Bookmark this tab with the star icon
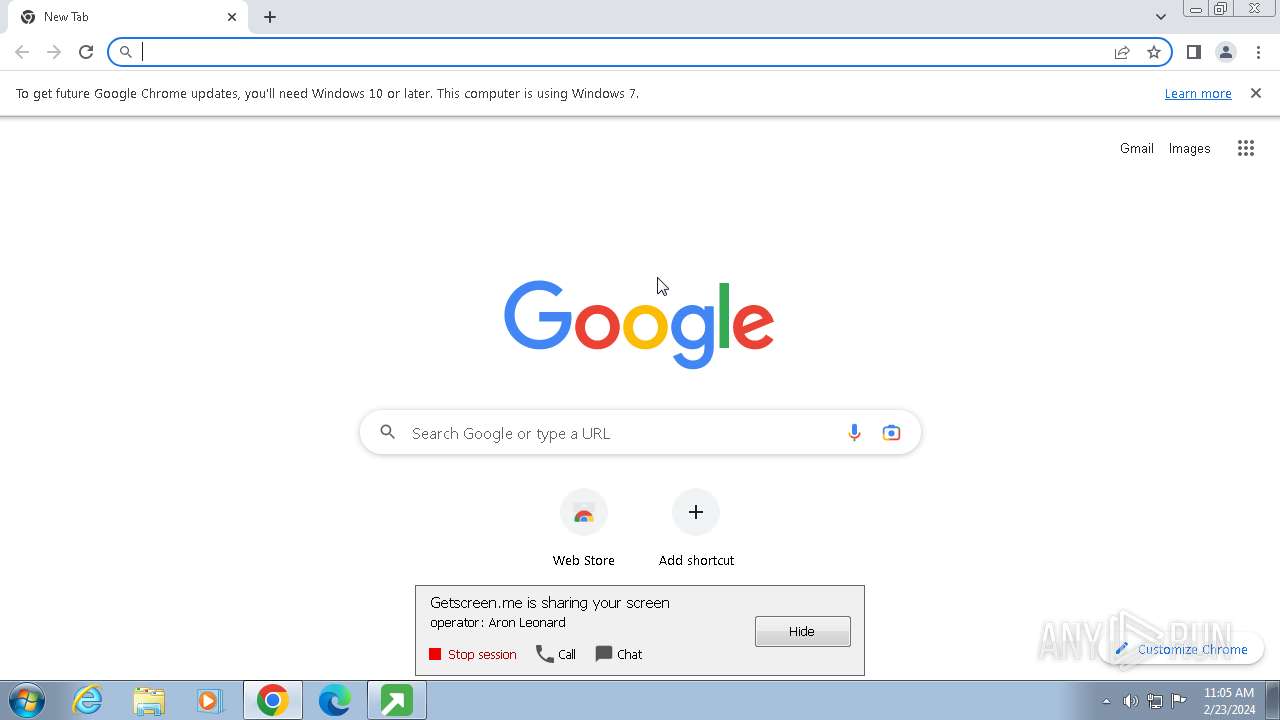The width and height of the screenshot is (1280, 720). point(1154,52)
